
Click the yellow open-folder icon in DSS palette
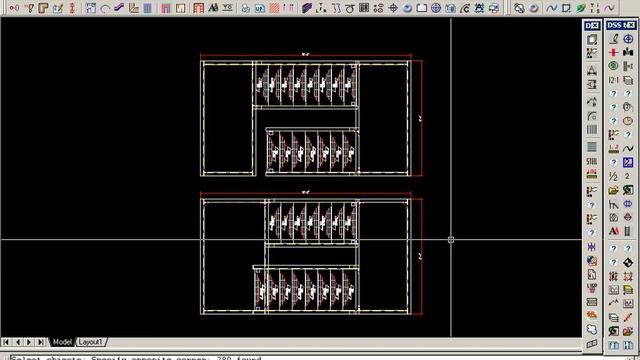point(613,190)
